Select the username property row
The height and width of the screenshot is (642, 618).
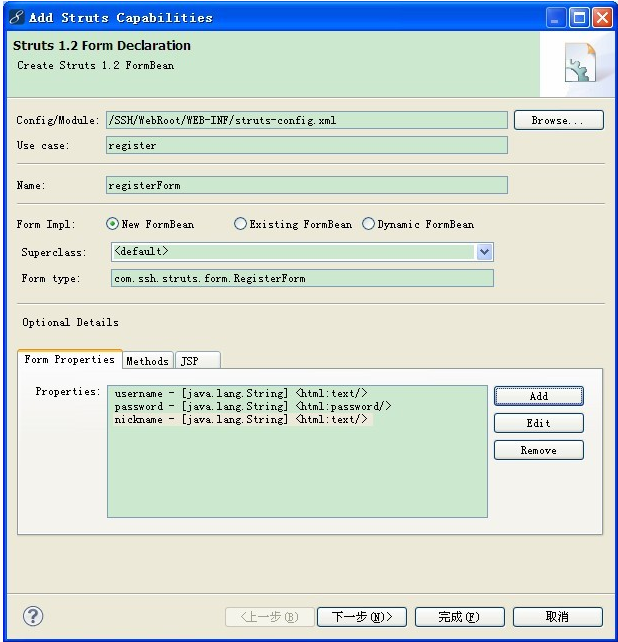point(241,393)
